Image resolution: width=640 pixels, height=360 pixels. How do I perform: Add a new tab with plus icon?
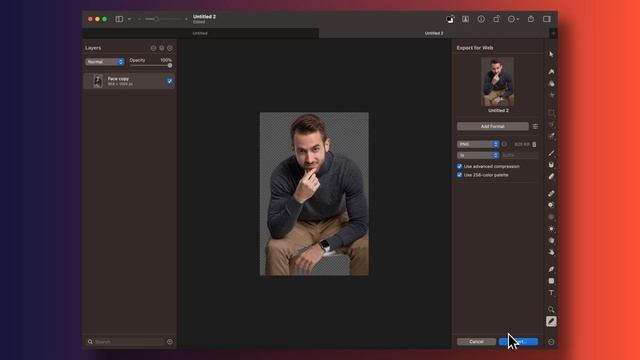553,33
